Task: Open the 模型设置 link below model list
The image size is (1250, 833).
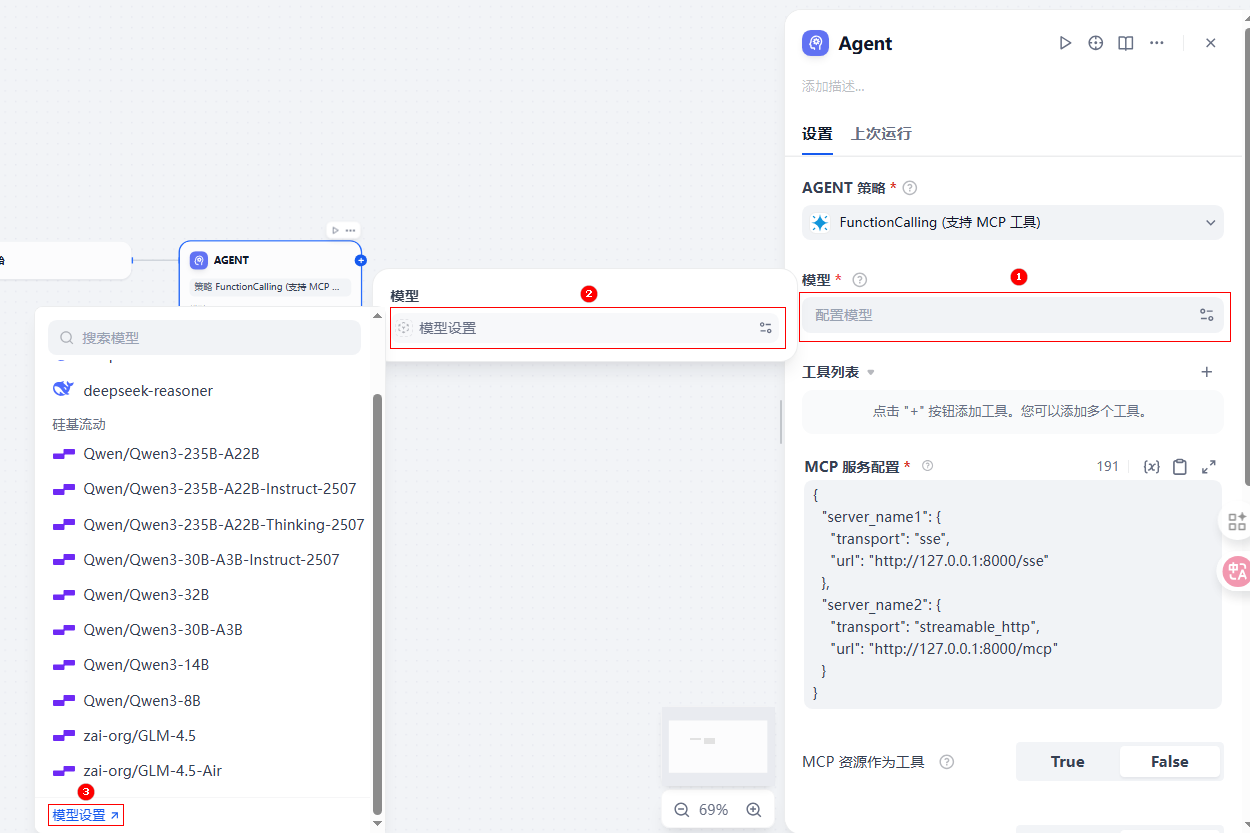Action: pos(86,815)
